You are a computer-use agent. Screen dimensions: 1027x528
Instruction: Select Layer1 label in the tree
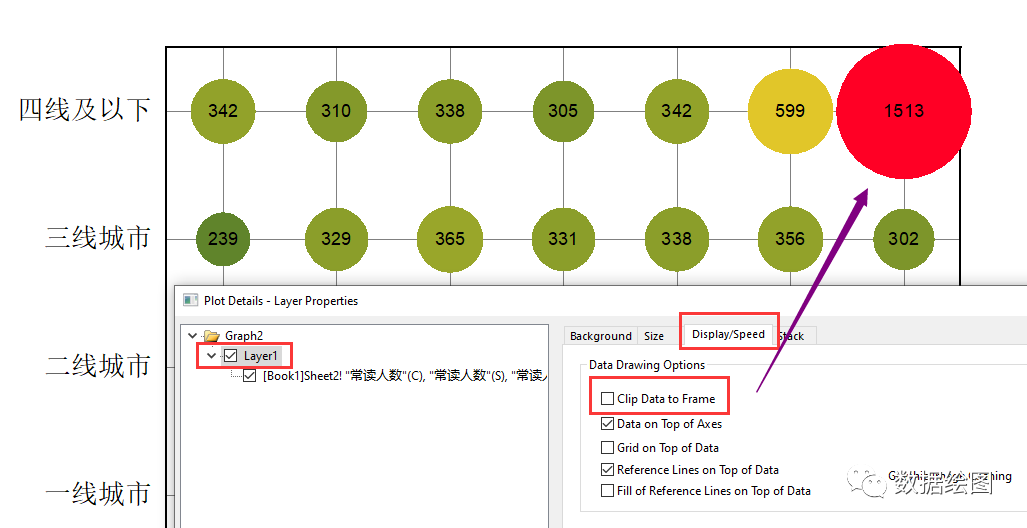262,356
